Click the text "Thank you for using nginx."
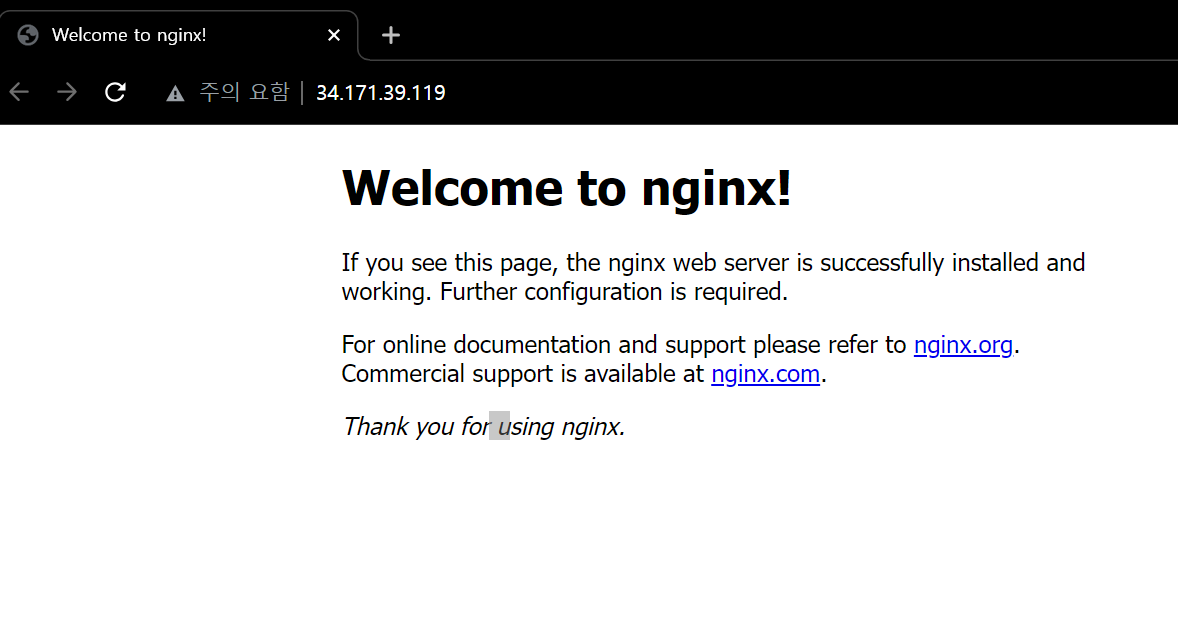 [484, 427]
